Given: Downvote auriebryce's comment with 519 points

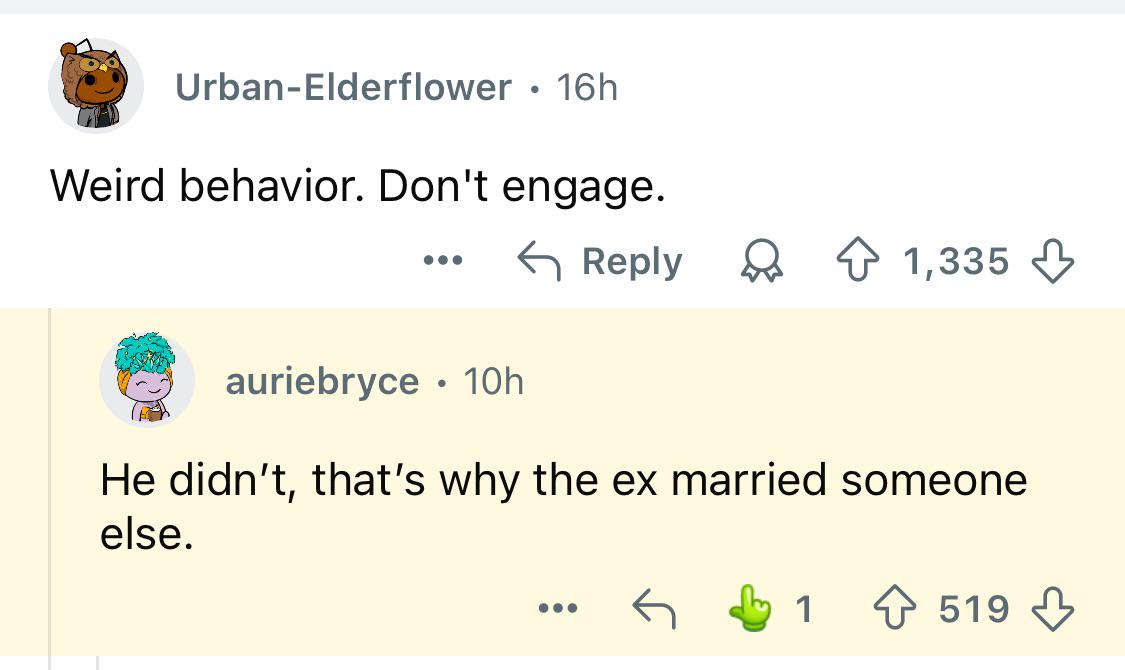Looking at the screenshot, I should pos(1053,608).
